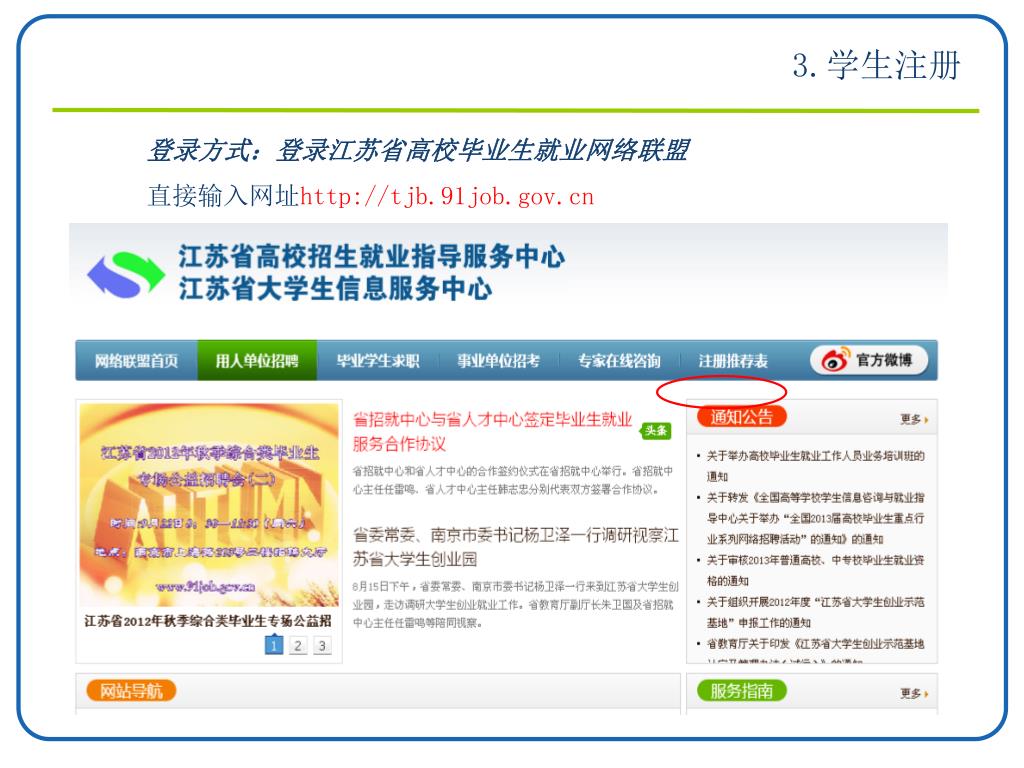The width and height of the screenshot is (1024, 768).
Task: Click summary text 省招就中心和省人才中心的合作签约仪式
Action: [513, 480]
